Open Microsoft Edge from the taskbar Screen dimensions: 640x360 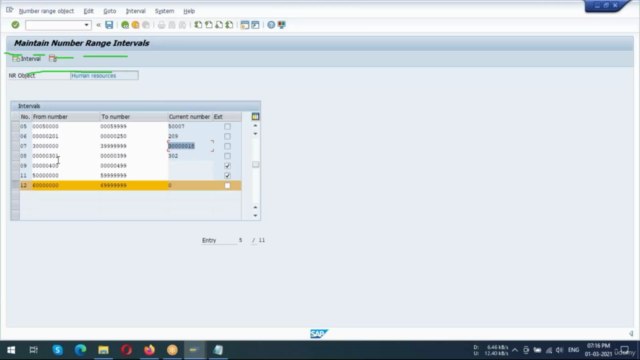tap(80, 350)
